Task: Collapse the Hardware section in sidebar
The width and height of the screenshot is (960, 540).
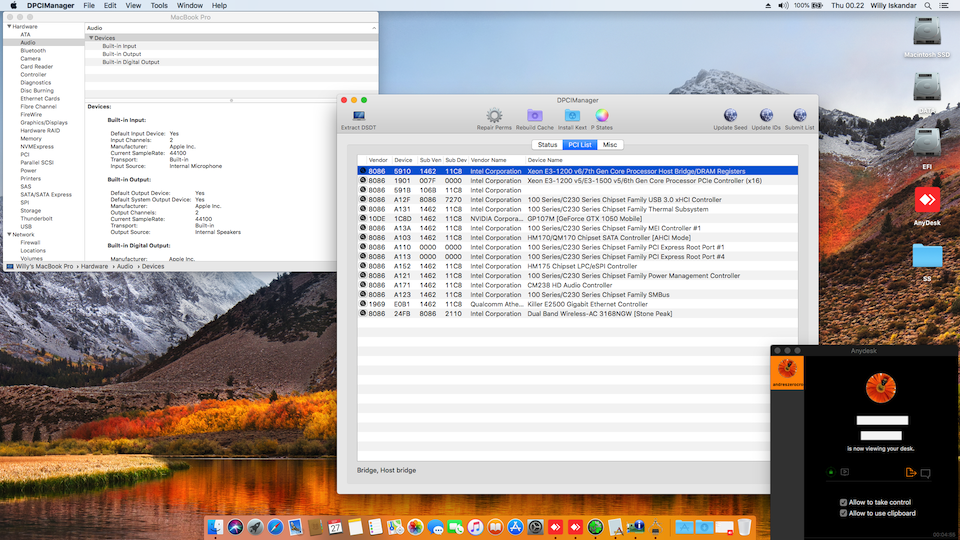Action: 8,26
